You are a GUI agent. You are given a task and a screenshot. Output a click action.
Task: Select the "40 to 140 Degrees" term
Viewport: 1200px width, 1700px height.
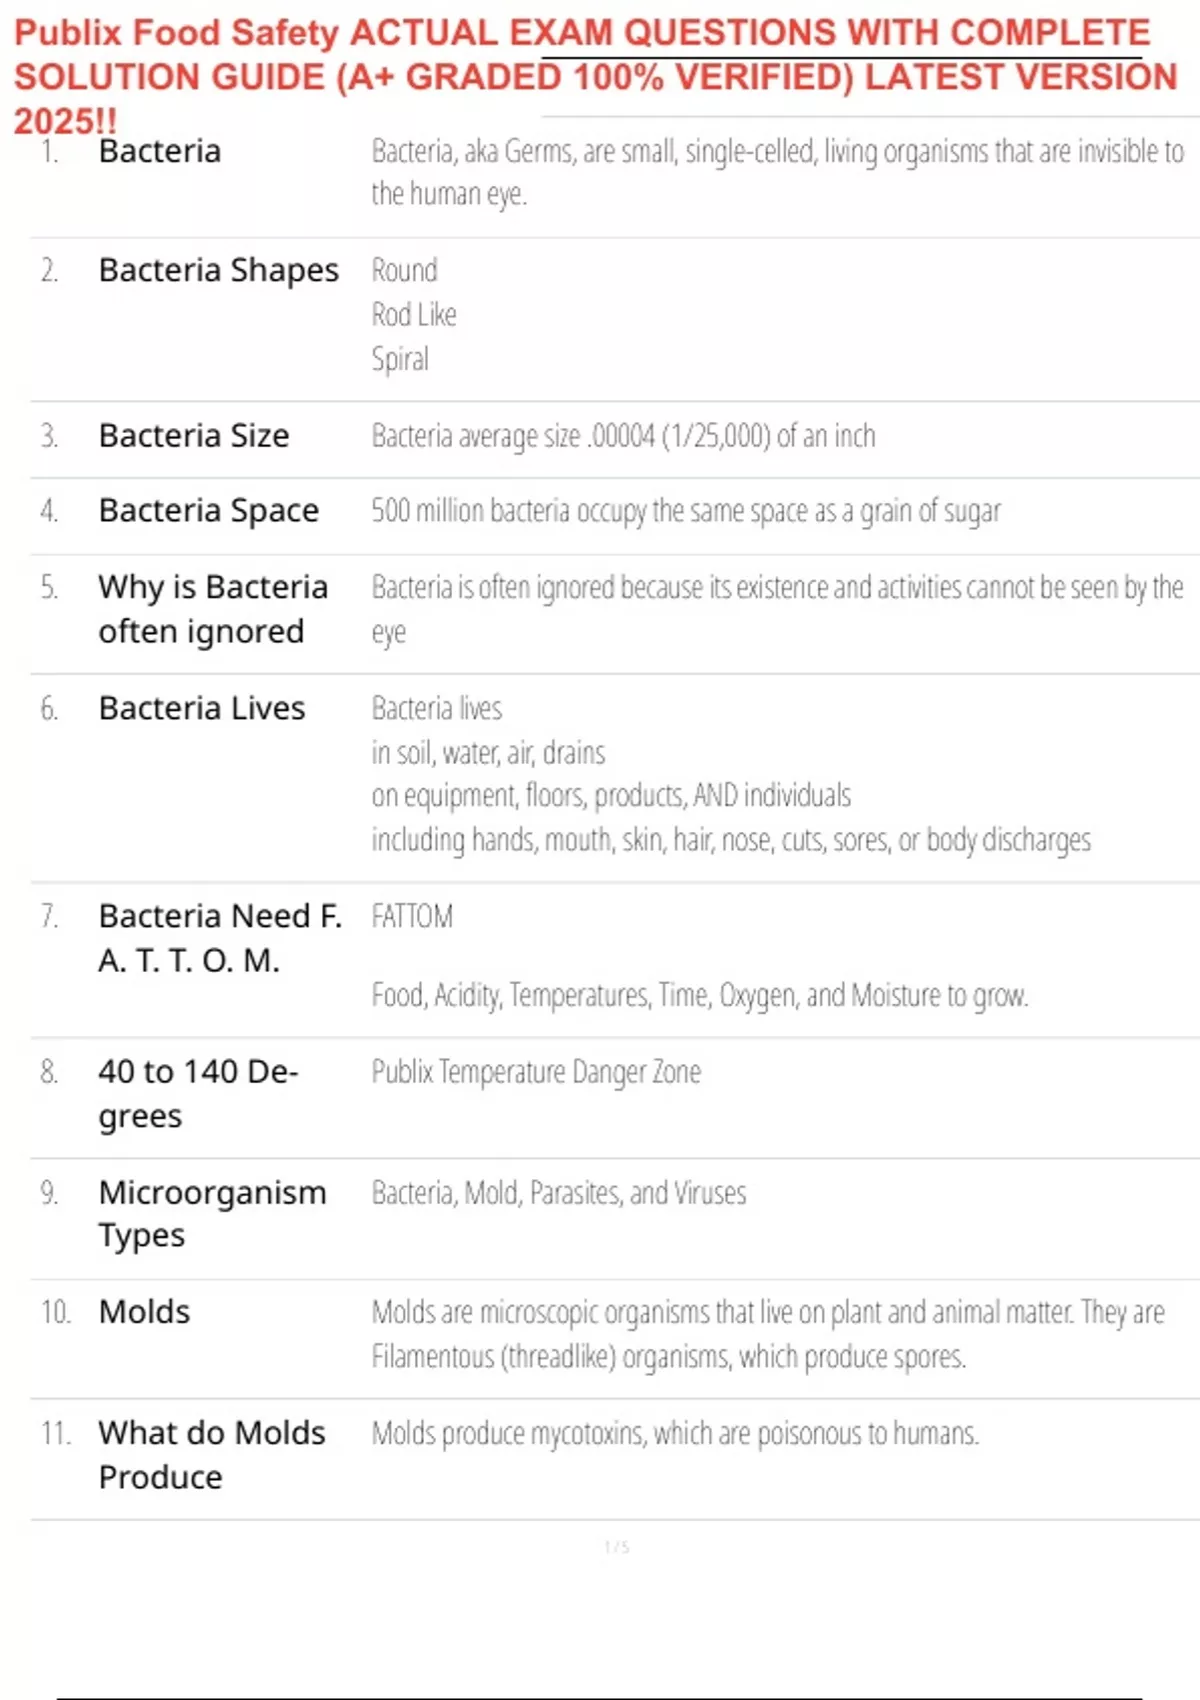(x=197, y=1093)
